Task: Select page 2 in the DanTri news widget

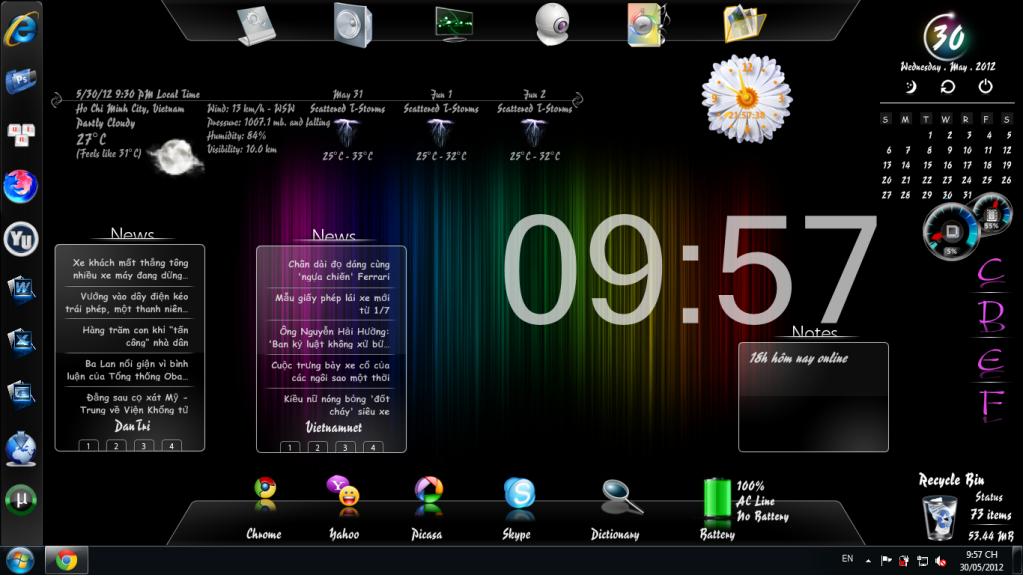Action: click(x=115, y=446)
